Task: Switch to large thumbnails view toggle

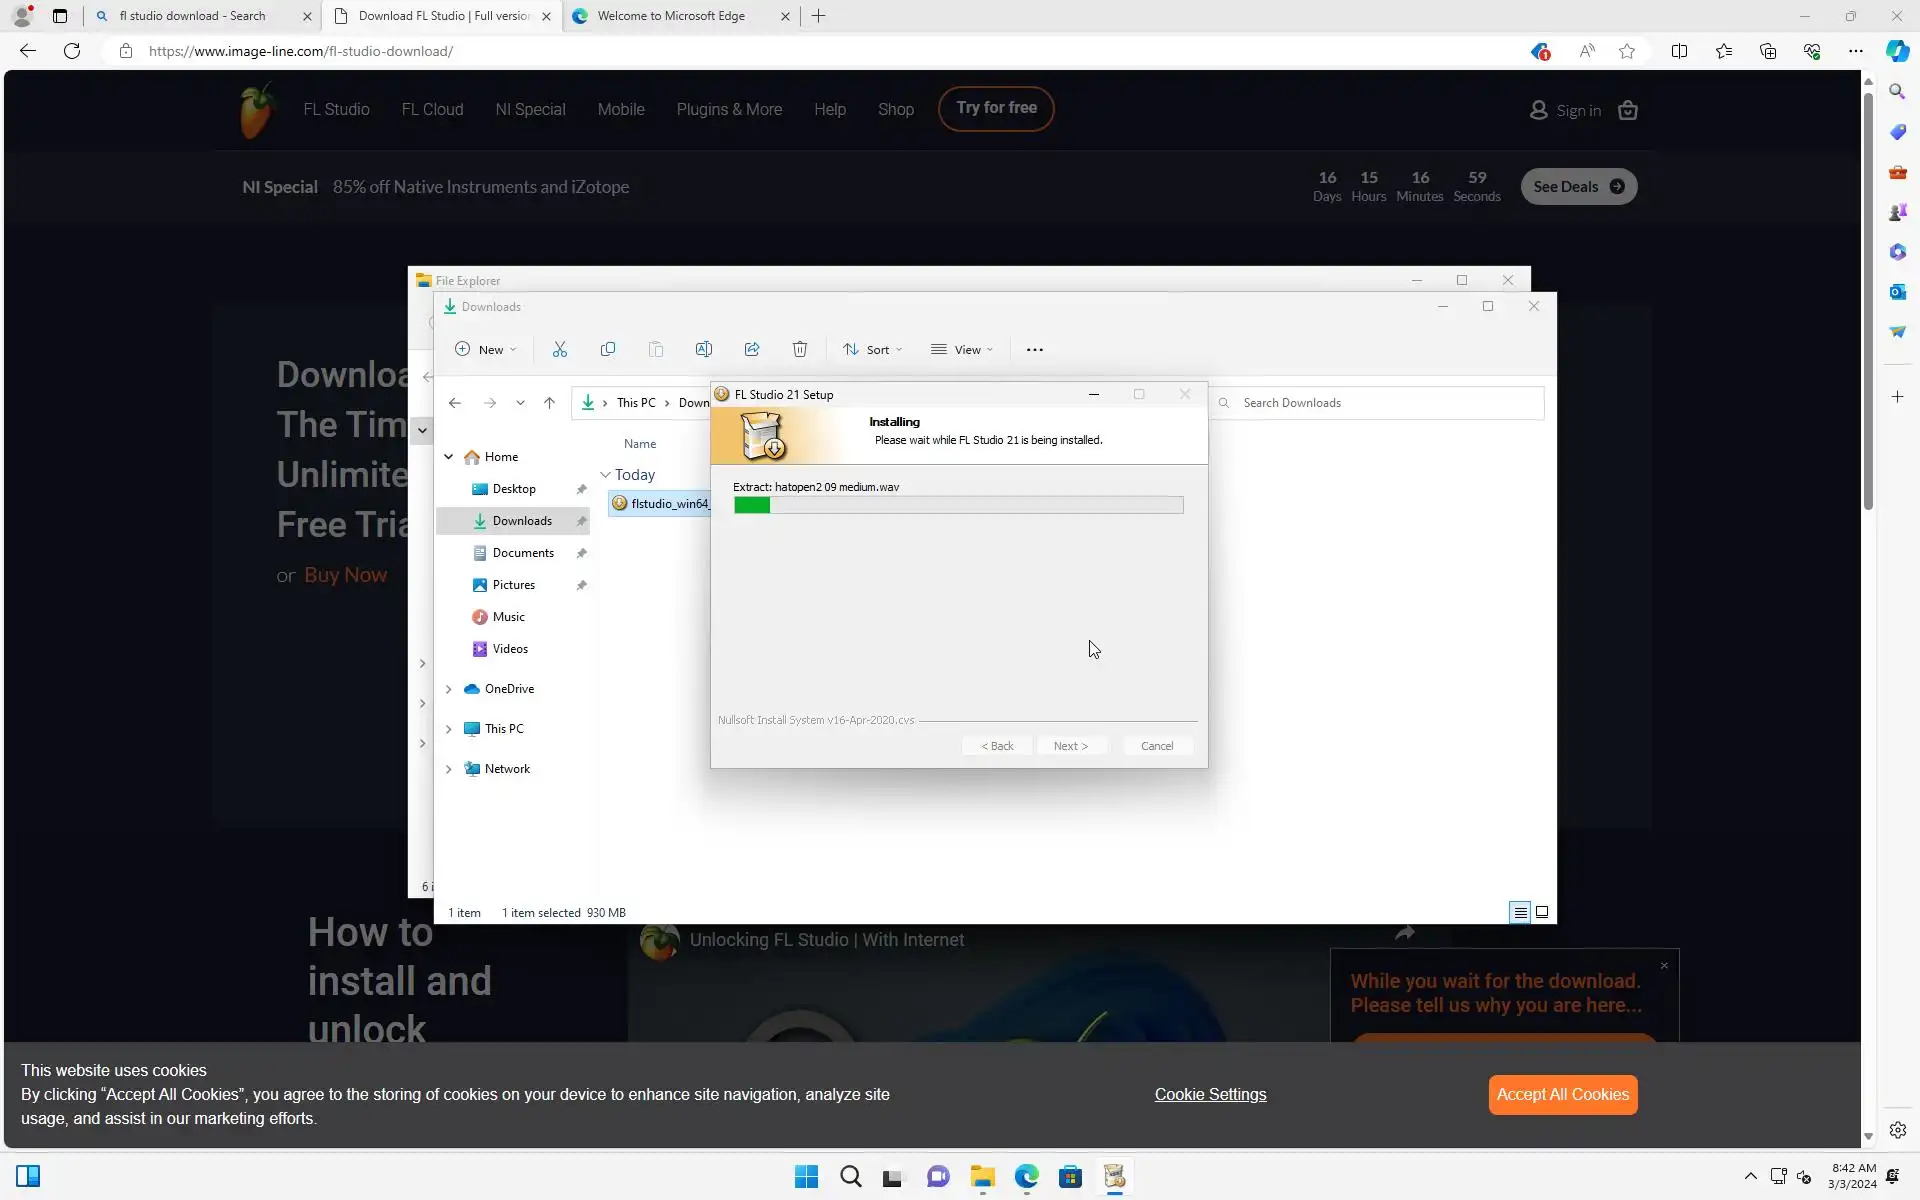Action: 1542,912
